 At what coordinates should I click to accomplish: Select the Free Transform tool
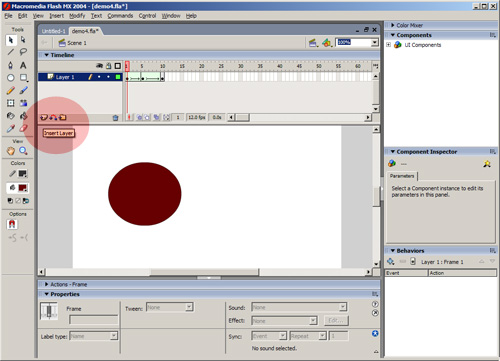point(11,103)
